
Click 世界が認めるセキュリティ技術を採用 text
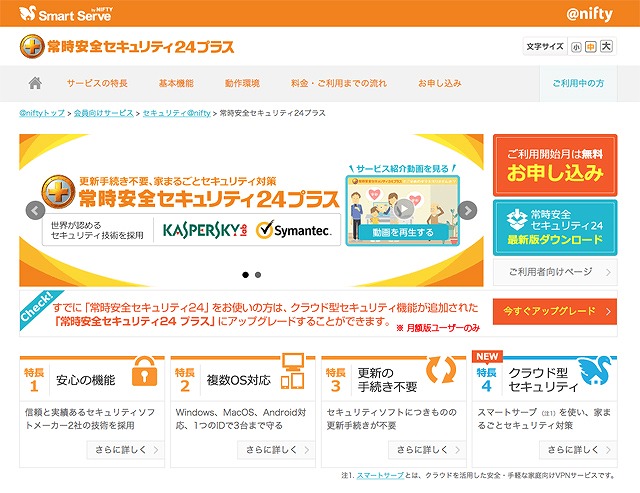[97, 230]
